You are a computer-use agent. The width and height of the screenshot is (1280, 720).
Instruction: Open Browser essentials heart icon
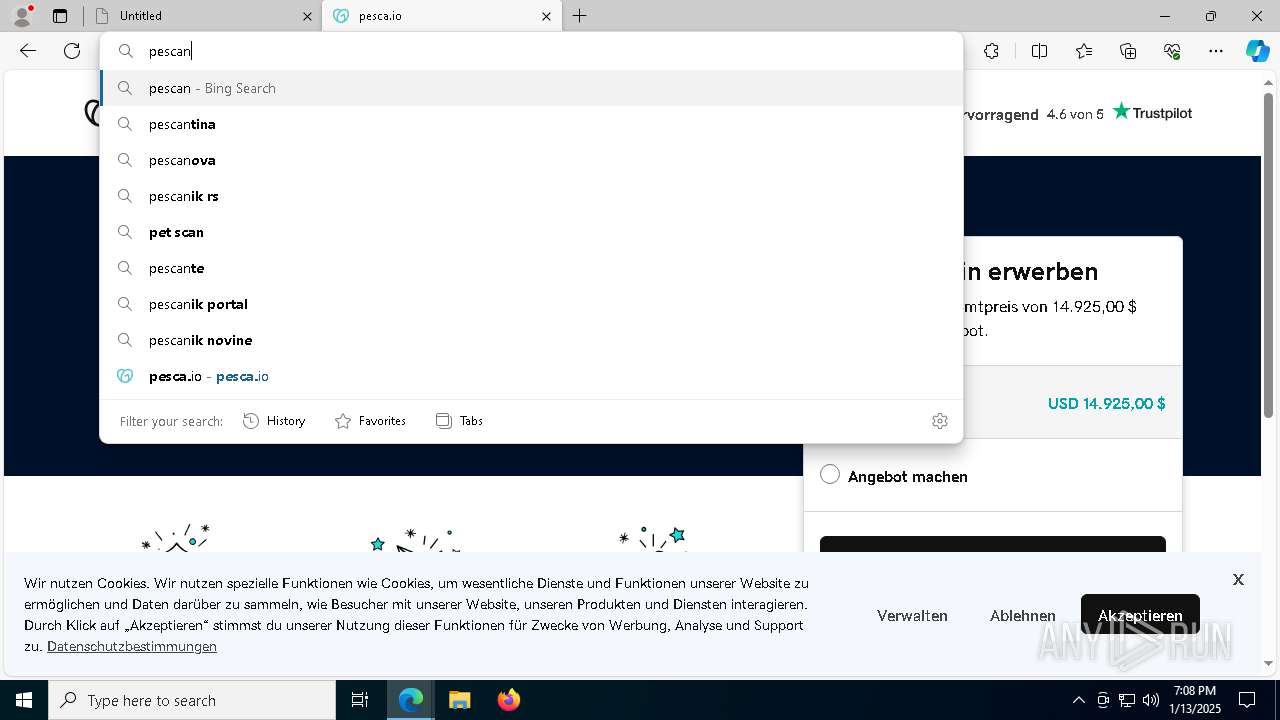1172,51
